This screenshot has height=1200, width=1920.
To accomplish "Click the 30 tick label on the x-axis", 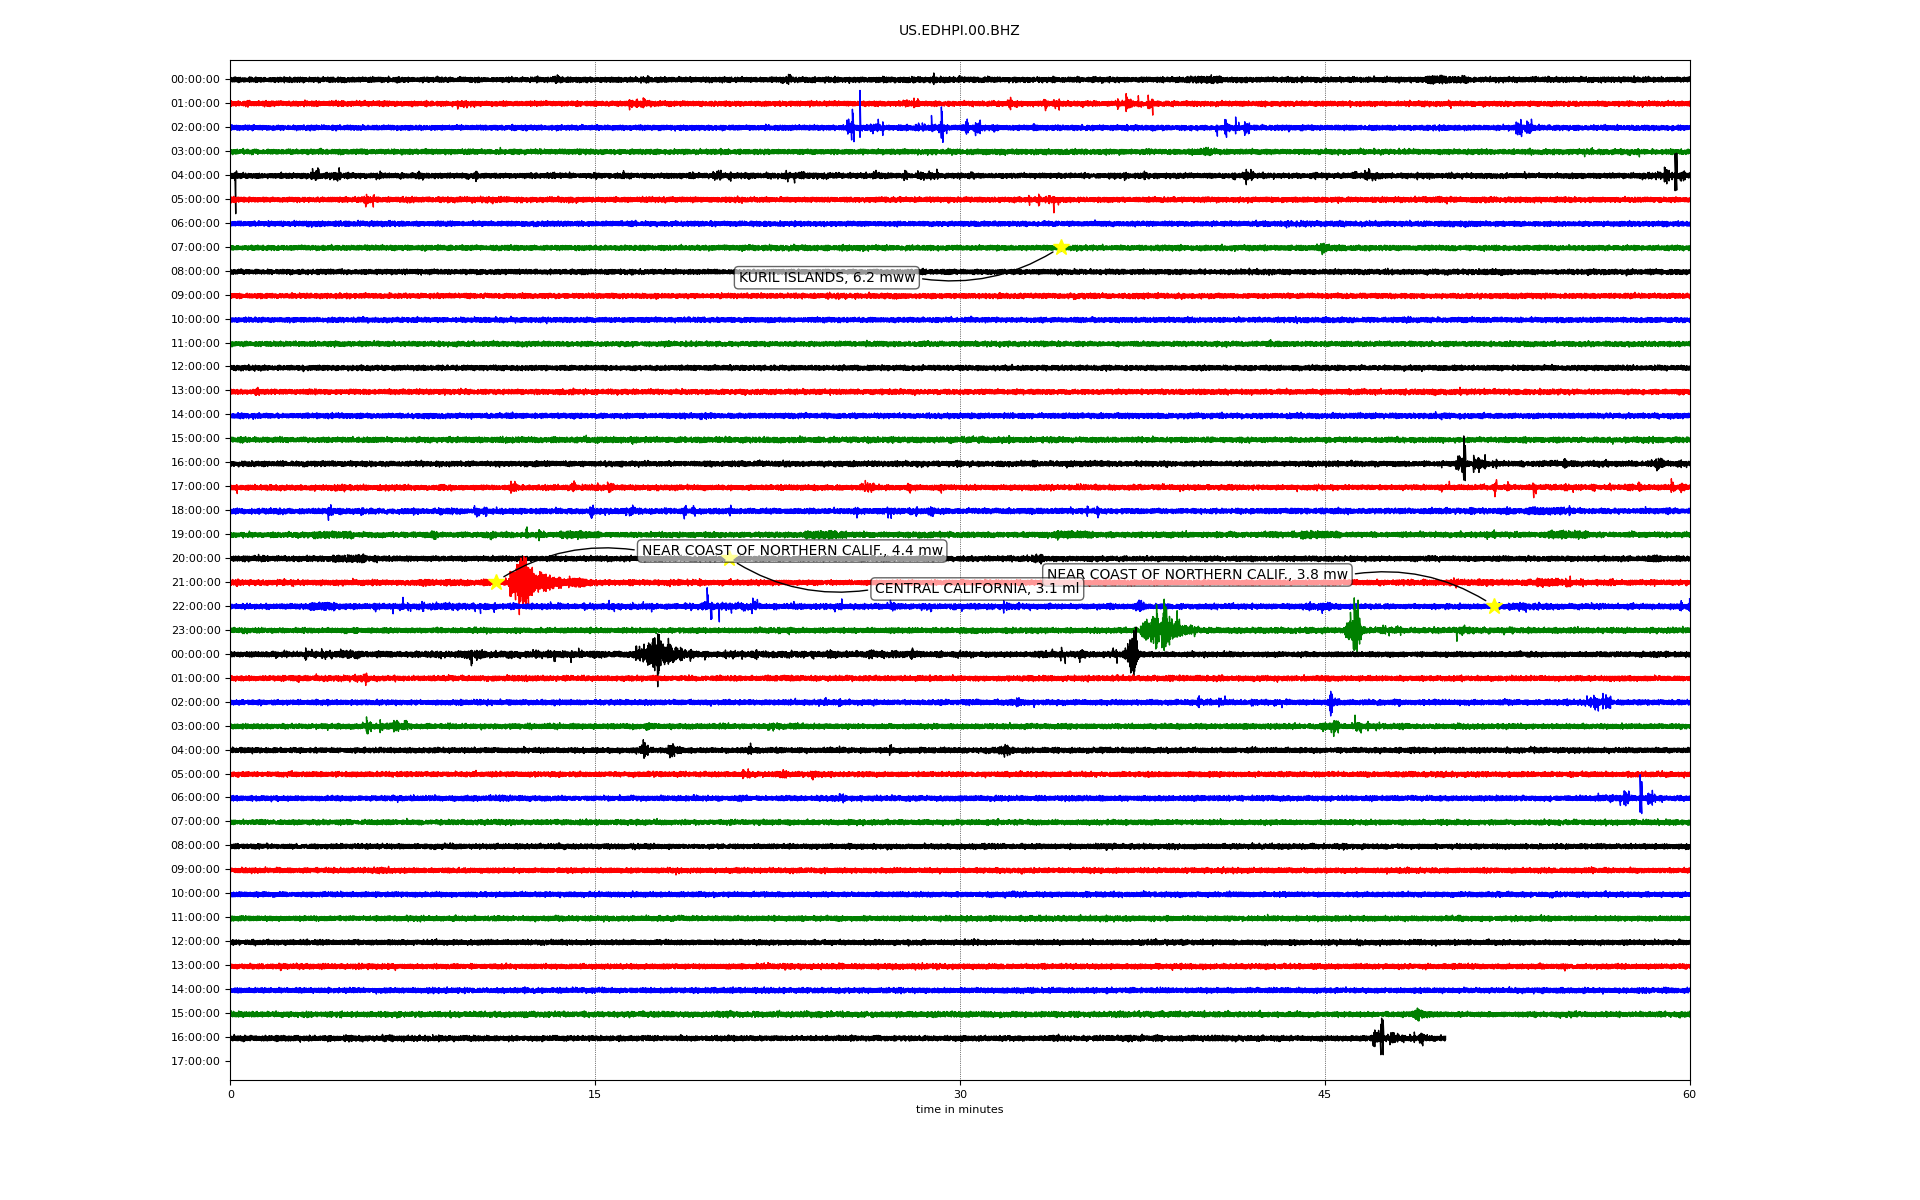I will 960,1094.
